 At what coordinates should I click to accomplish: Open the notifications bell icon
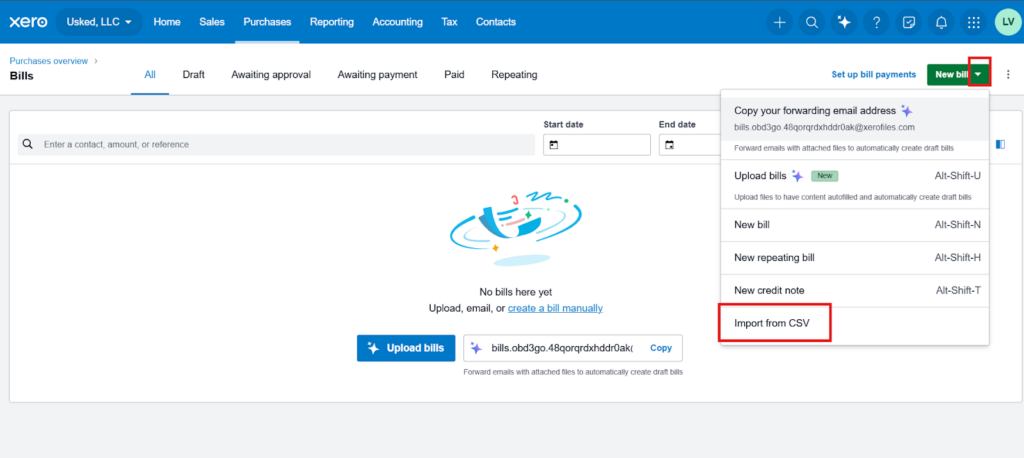[x=941, y=22]
